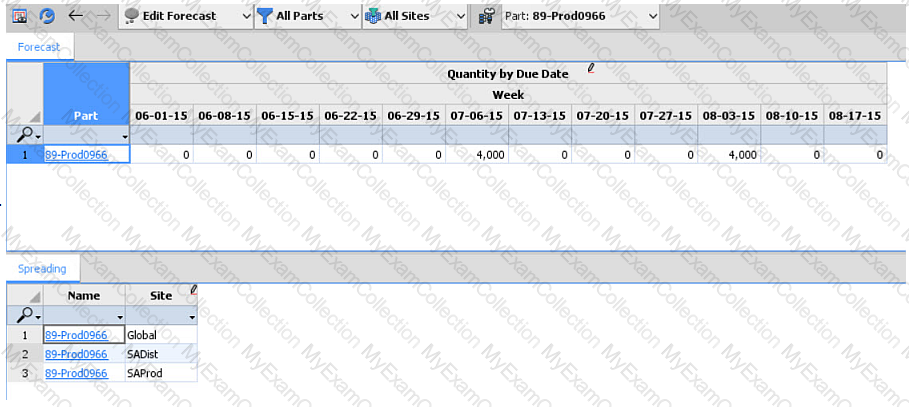909x407 pixels.
Task: Click the 0 cell under 06-01-15
Action: pyautogui.click(x=161, y=154)
